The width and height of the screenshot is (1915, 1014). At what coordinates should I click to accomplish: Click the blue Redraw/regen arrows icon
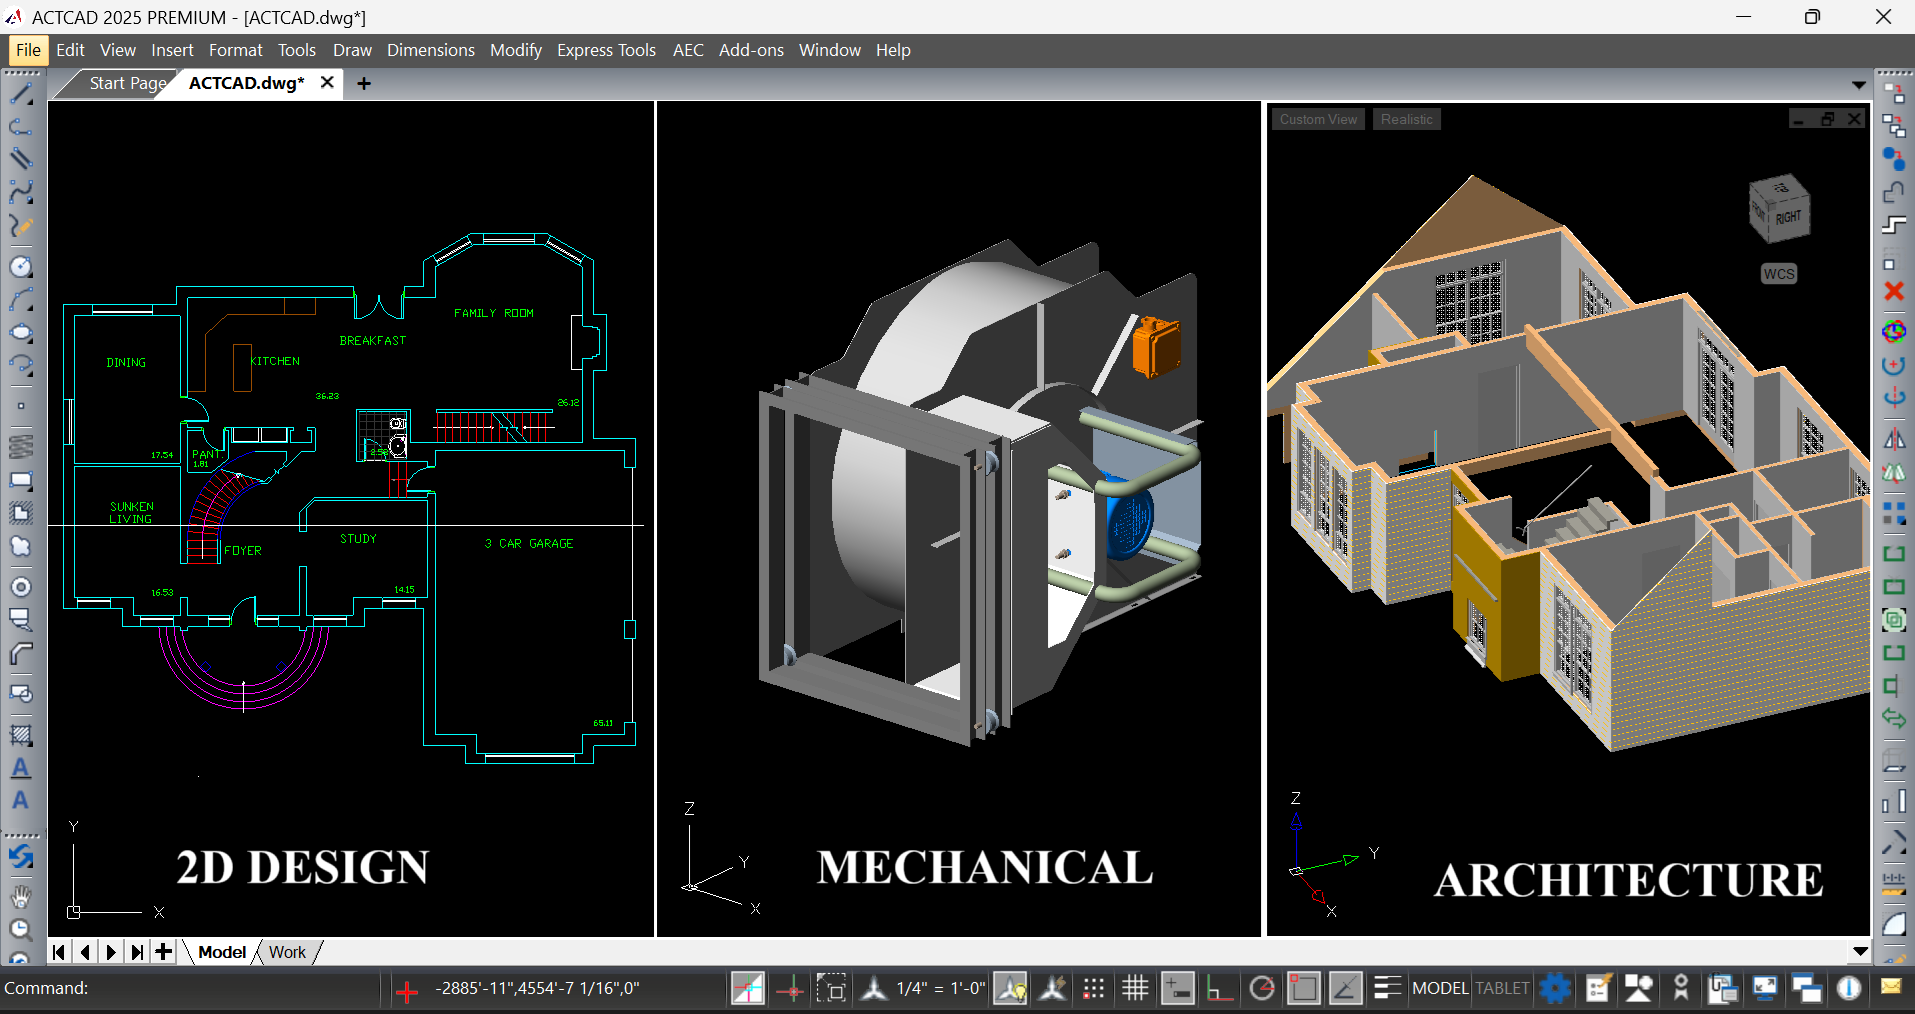[x=21, y=856]
